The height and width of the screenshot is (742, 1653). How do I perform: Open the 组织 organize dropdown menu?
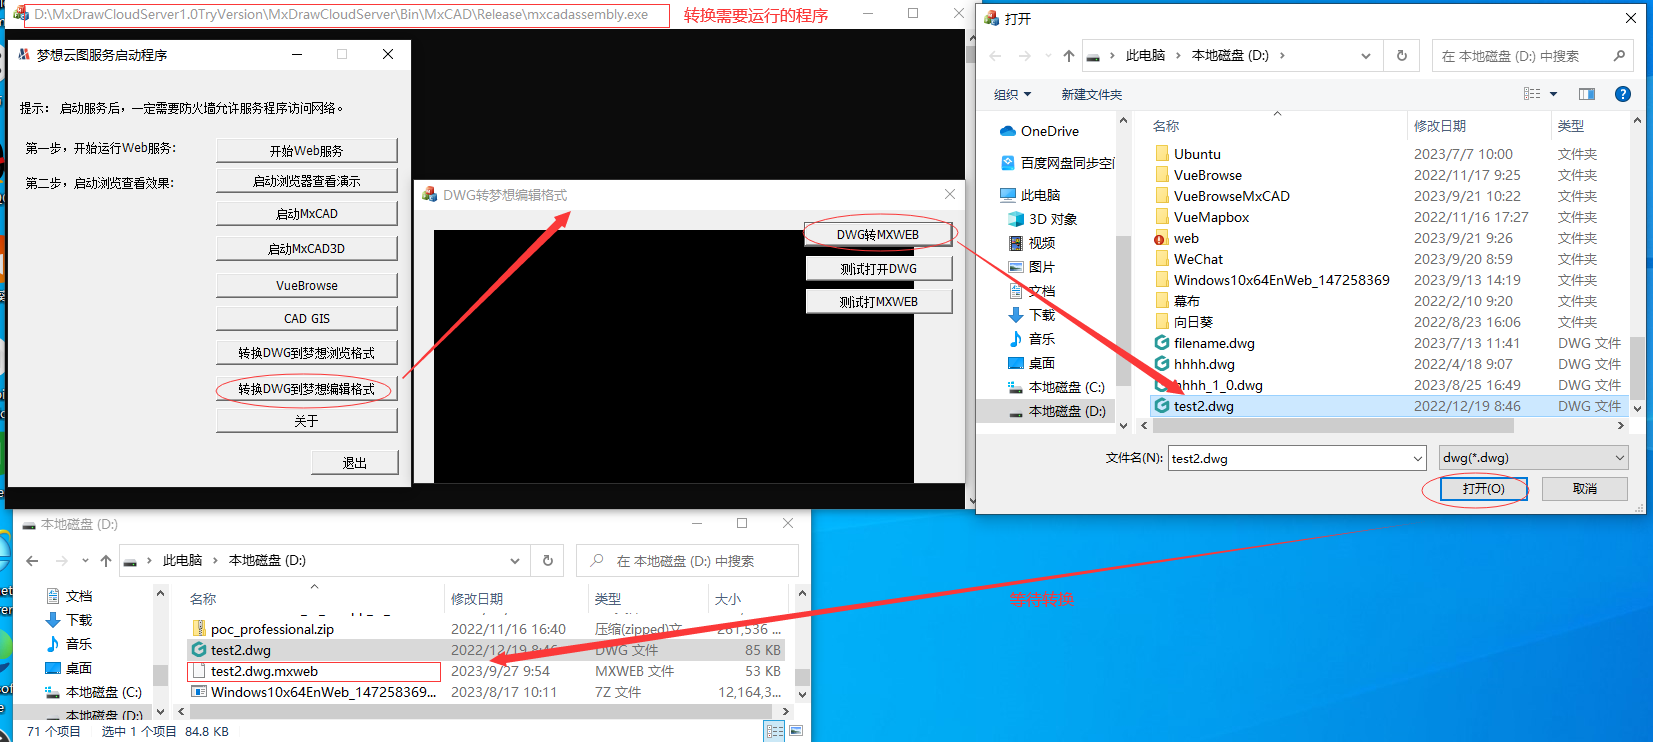point(1012,94)
